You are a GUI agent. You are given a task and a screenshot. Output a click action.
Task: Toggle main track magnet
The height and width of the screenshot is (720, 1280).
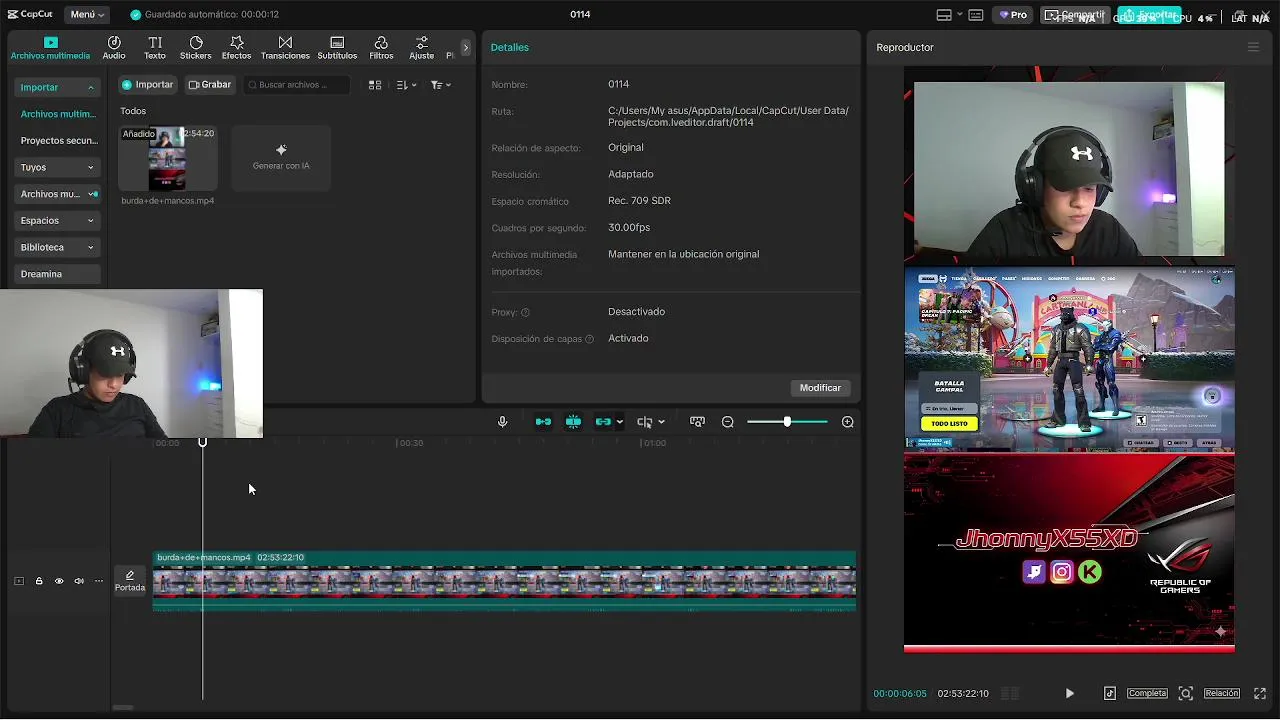click(x=543, y=422)
